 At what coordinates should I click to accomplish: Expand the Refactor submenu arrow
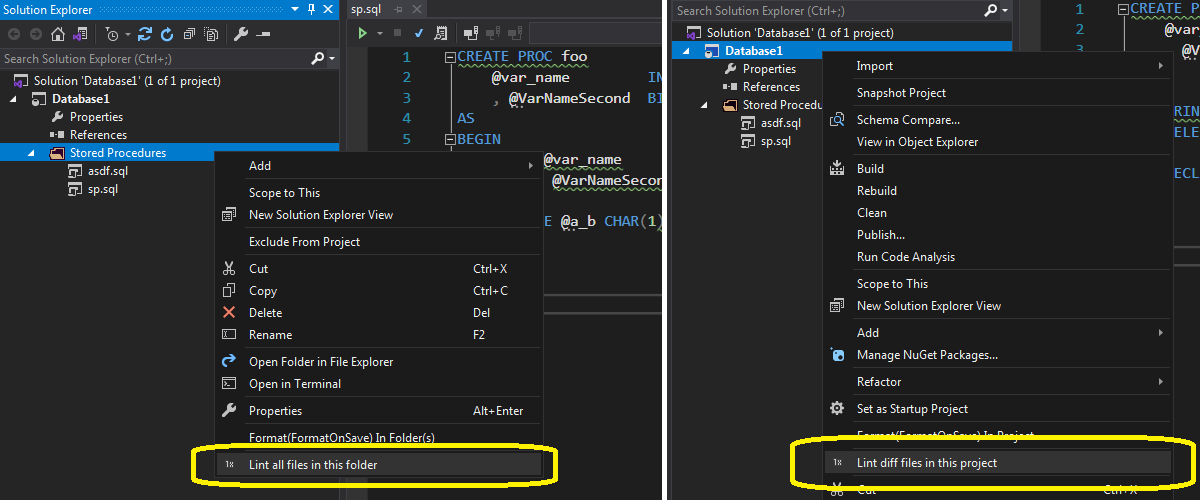click(x=1160, y=382)
